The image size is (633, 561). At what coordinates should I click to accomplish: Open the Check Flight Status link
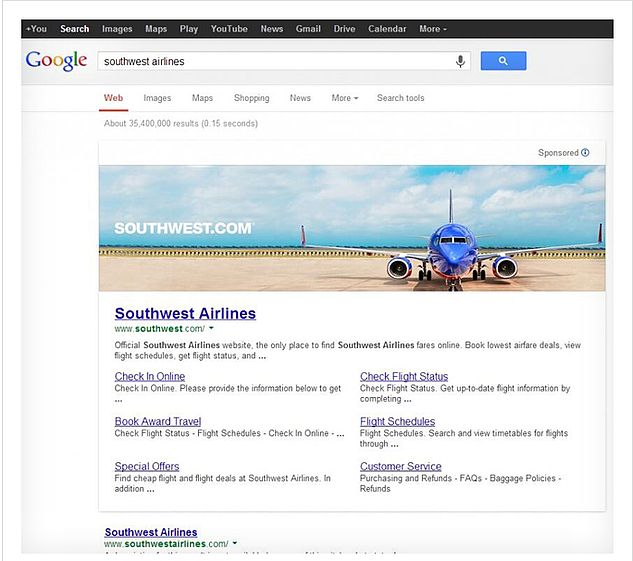pyautogui.click(x=404, y=377)
